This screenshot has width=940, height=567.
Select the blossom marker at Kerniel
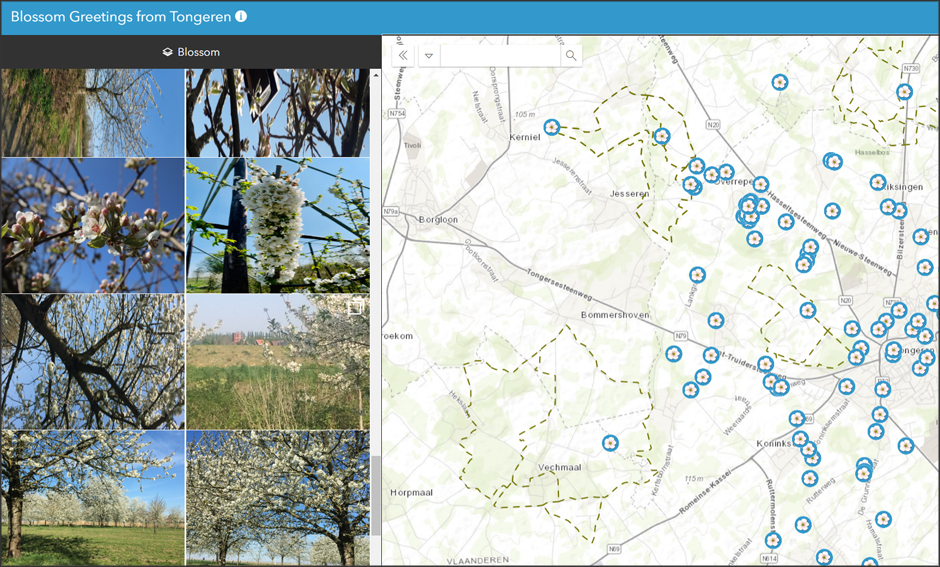click(x=552, y=127)
